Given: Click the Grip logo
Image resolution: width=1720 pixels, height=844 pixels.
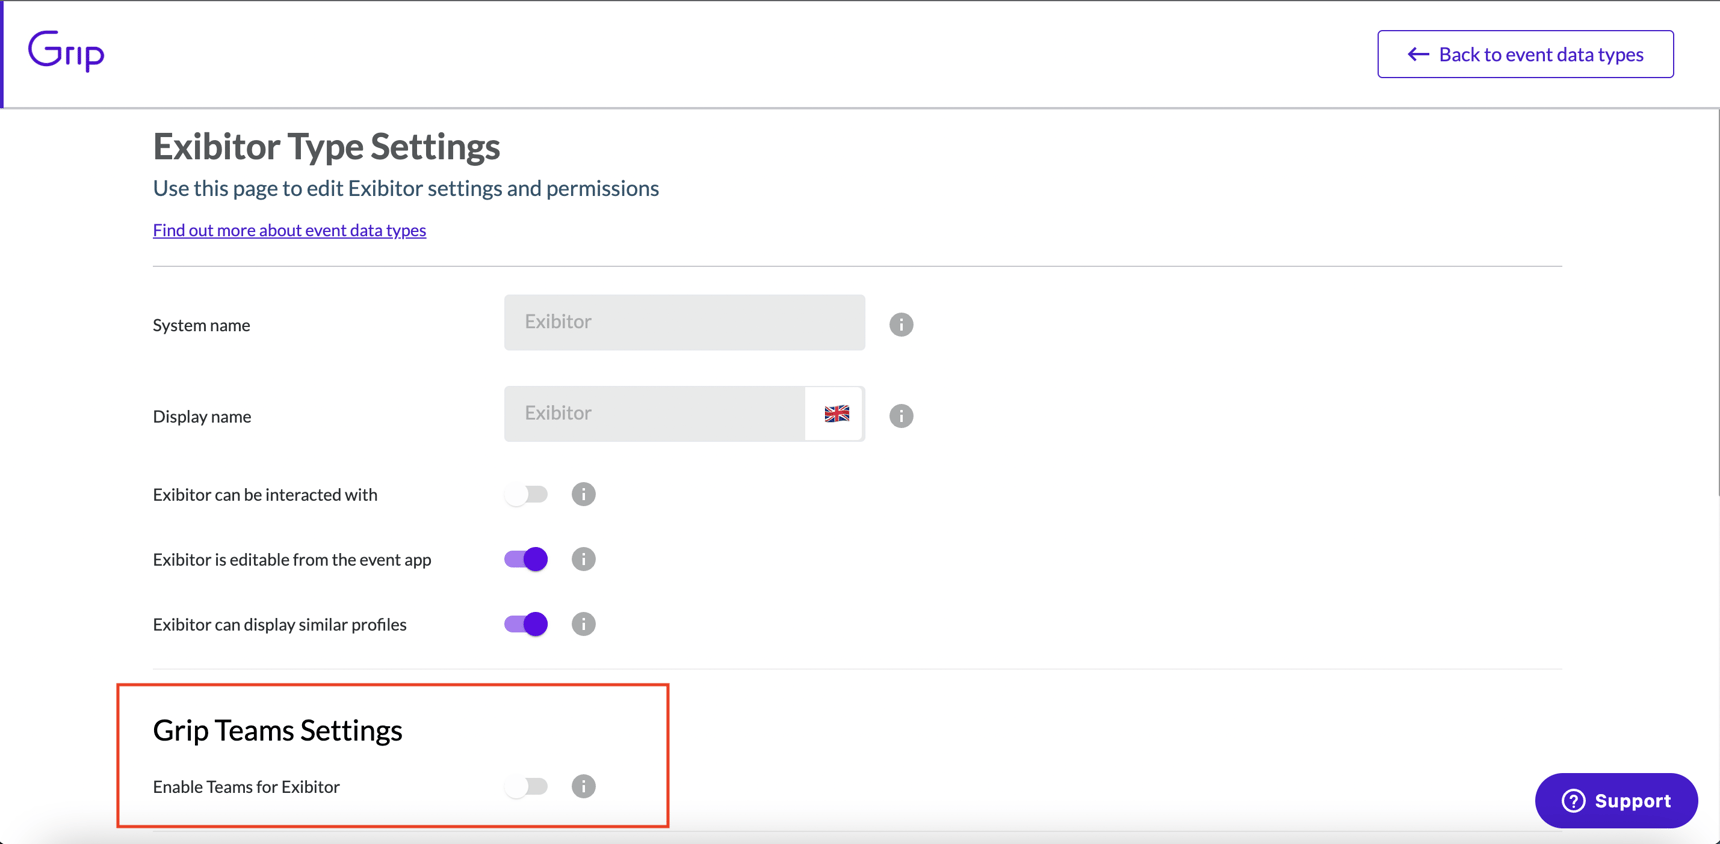Looking at the screenshot, I should click(x=65, y=51).
